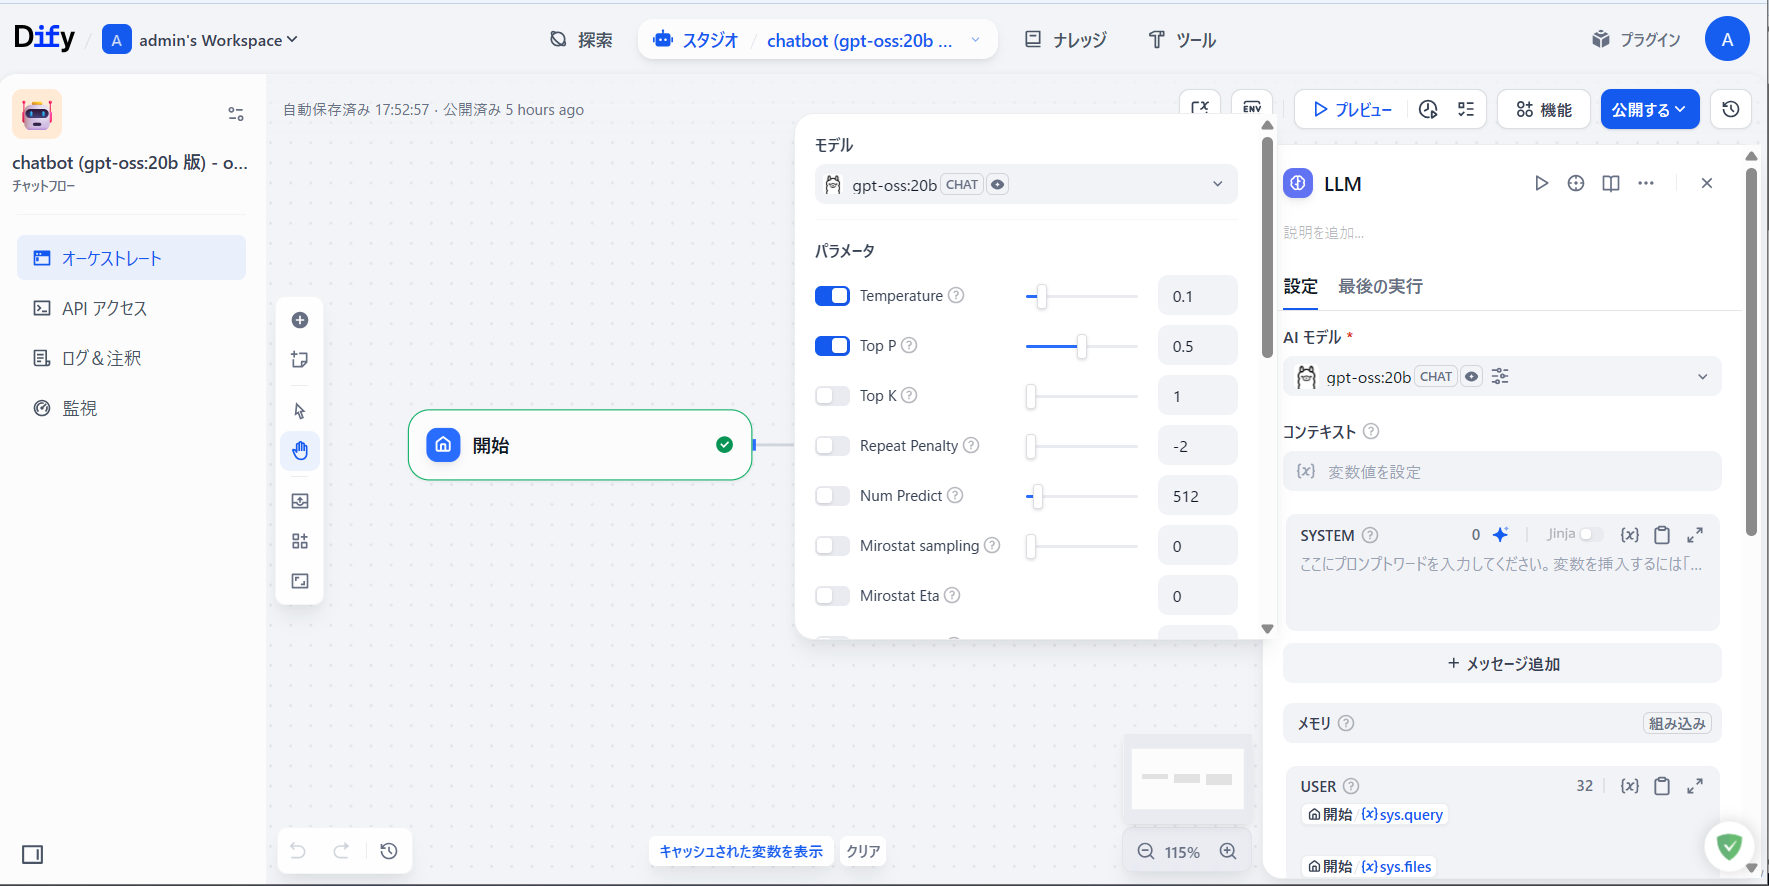Open version history icon next to publish
The height and width of the screenshot is (886, 1769).
(x=1731, y=109)
